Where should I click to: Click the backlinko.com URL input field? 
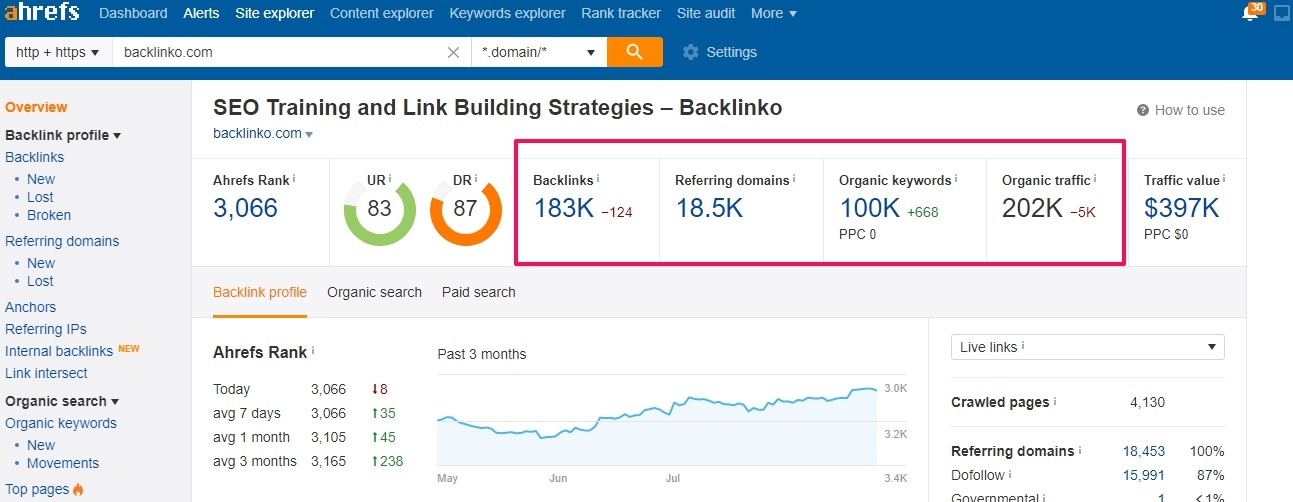click(280, 52)
